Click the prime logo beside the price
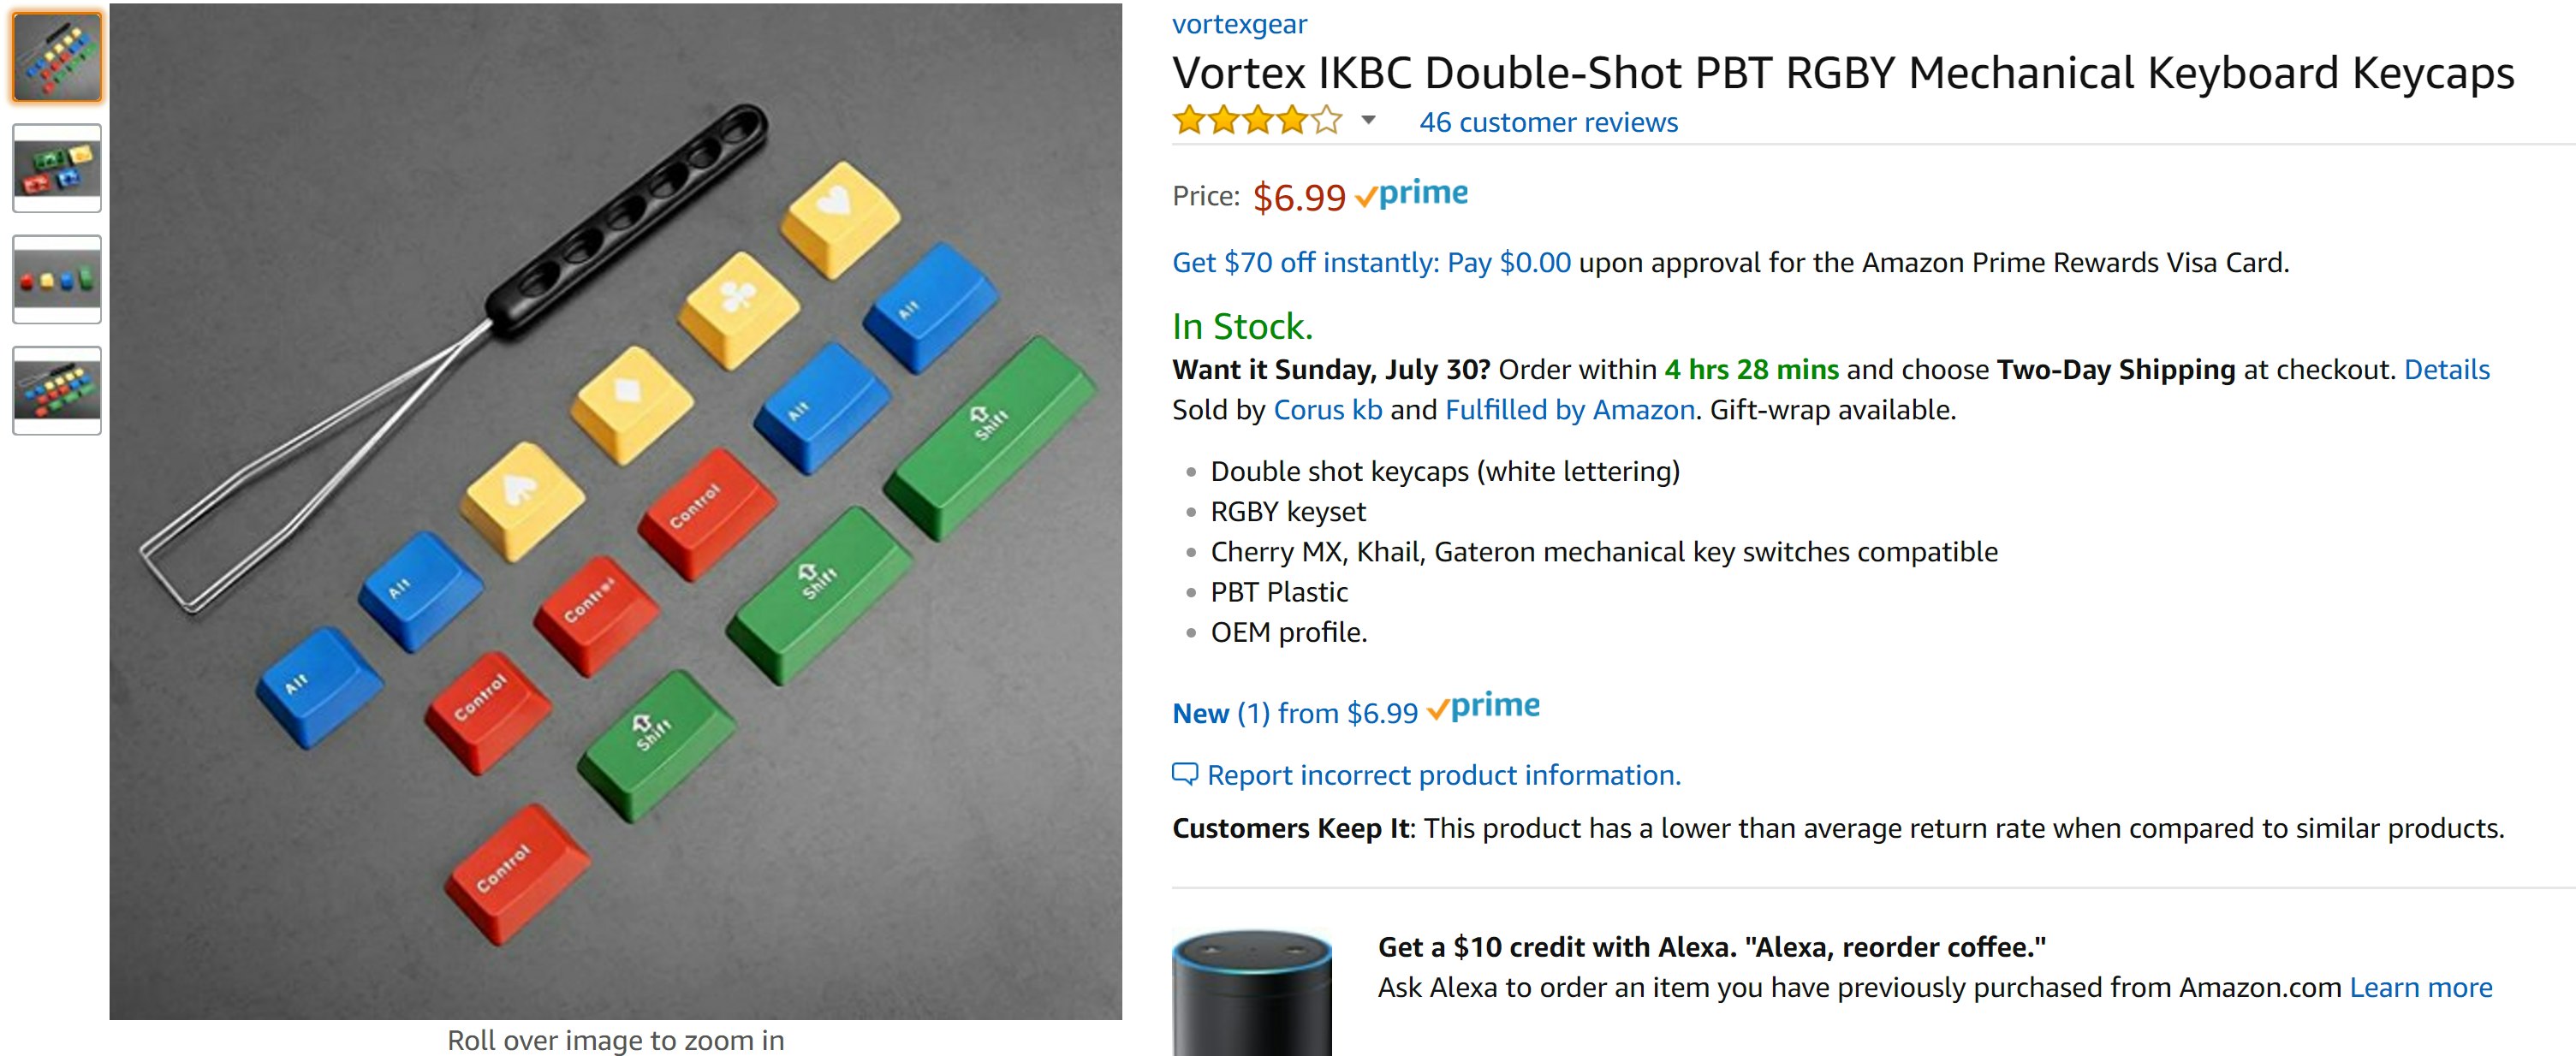Image resolution: width=2576 pixels, height=1056 pixels. (1412, 194)
